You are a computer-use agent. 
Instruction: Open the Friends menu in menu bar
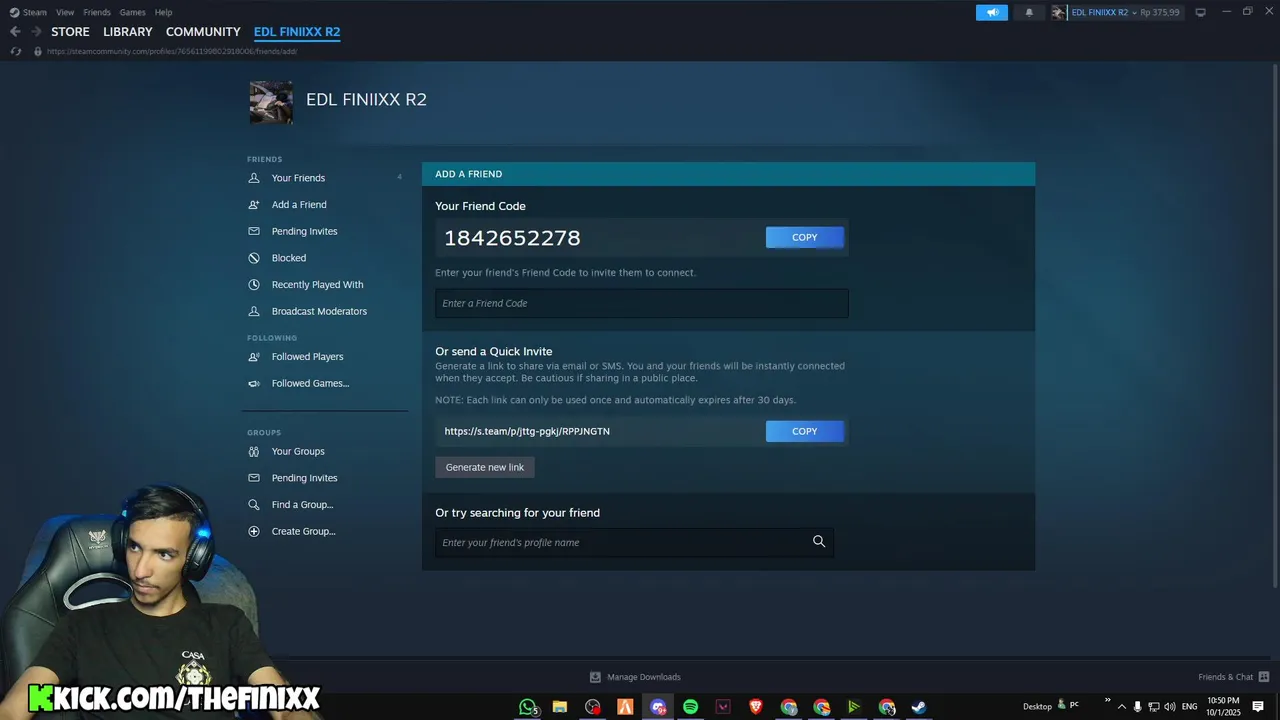coord(97,12)
